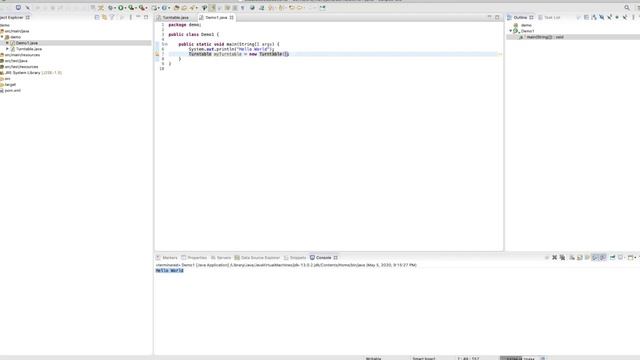This screenshot has height=360, width=640.
Task: Maximize the editor area
Action: click(497, 17)
